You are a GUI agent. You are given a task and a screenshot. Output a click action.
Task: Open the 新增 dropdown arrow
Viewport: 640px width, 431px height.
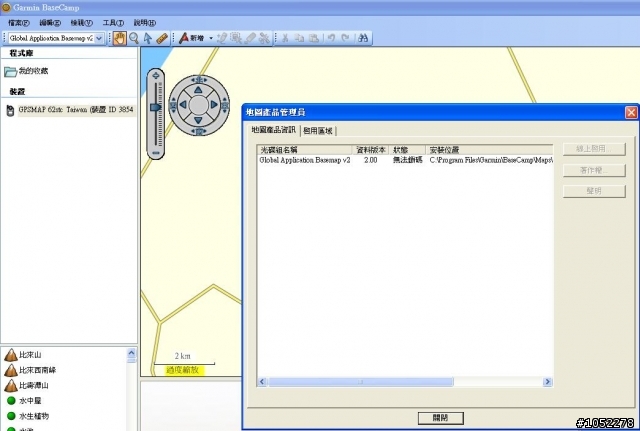(x=211, y=38)
